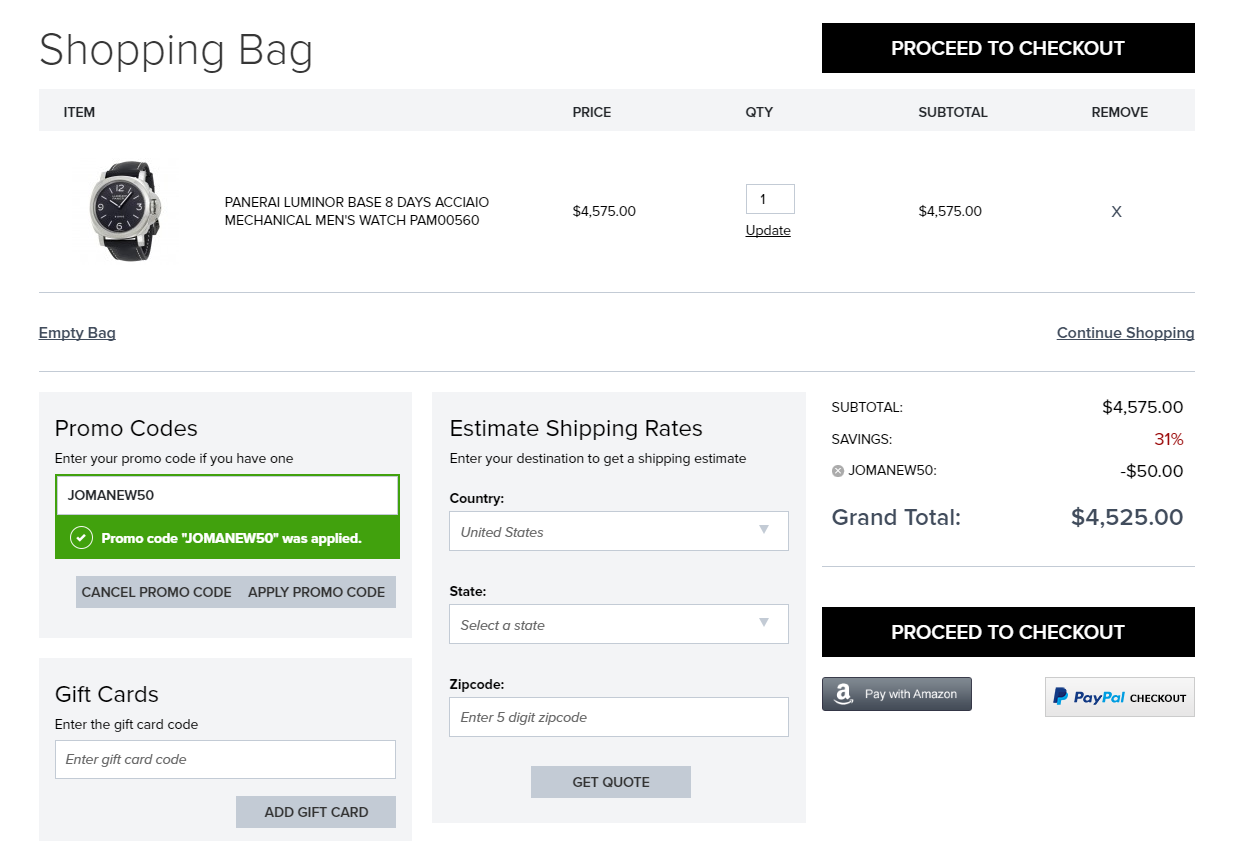Screen dimensions: 1259x841
Task: Open the Country dropdown showing United States
Action: click(619, 531)
